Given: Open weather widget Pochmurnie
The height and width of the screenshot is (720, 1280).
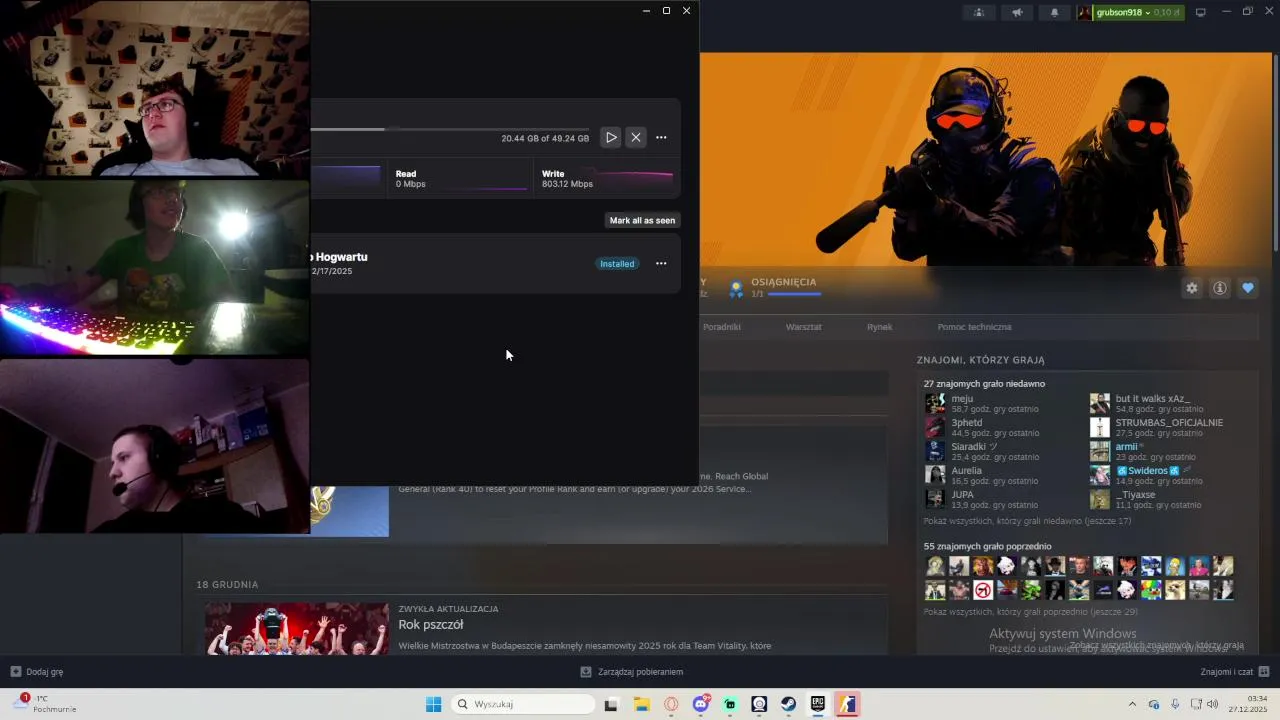Looking at the screenshot, I should 45,704.
